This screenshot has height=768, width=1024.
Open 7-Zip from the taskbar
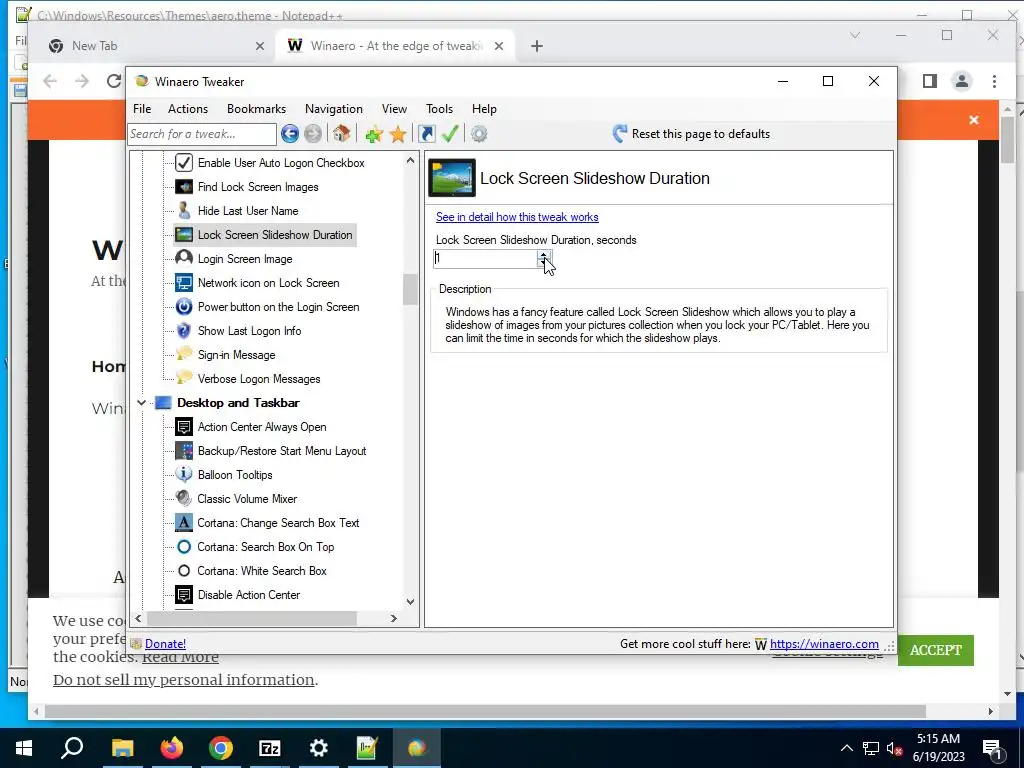tap(270, 747)
